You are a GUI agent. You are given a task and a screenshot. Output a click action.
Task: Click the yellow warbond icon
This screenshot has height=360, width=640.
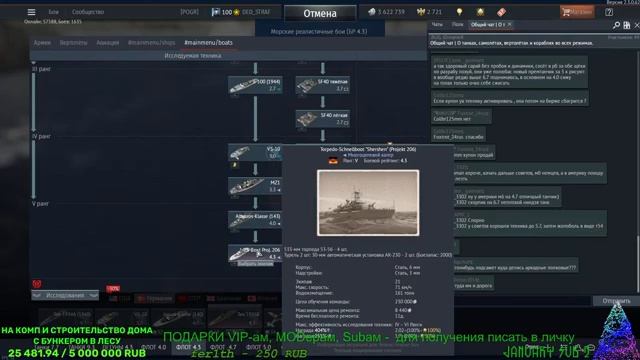[x=480, y=12]
